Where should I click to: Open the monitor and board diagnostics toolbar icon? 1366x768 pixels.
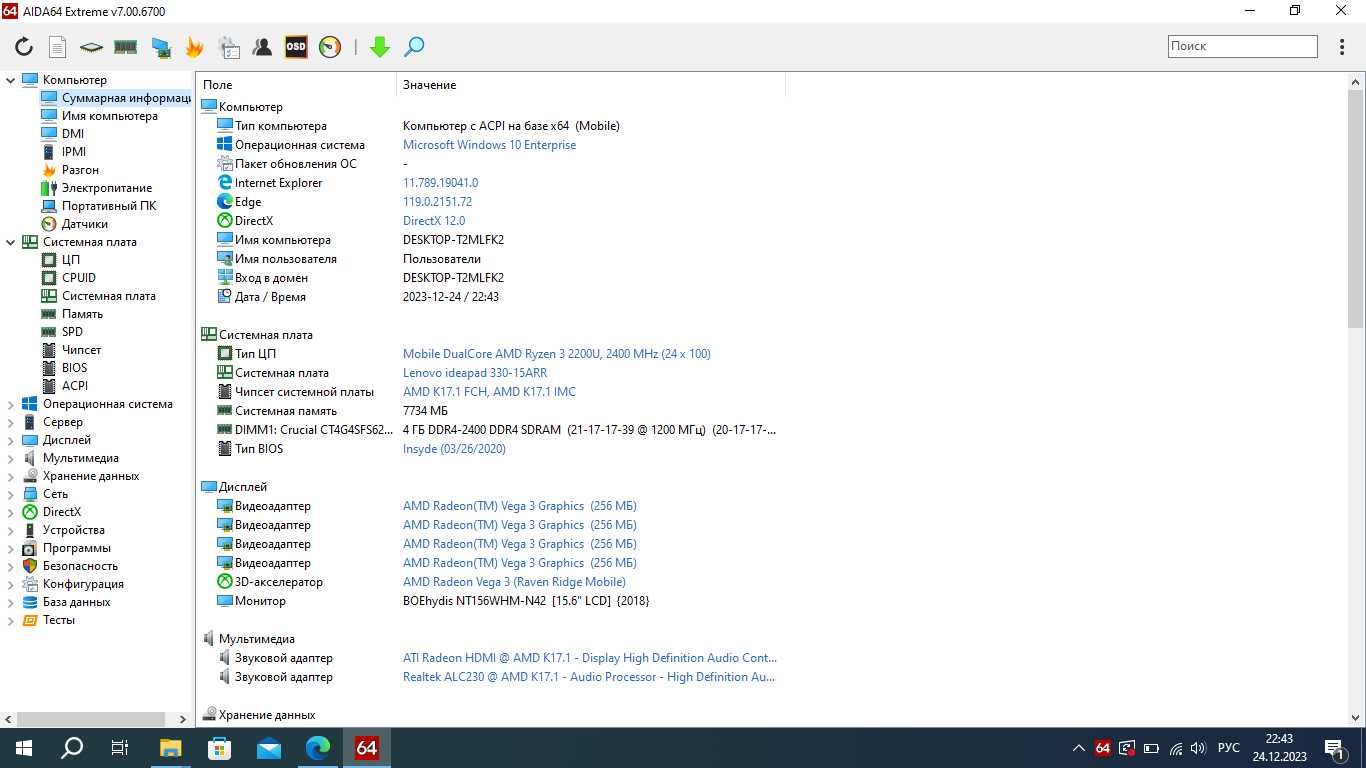point(160,46)
